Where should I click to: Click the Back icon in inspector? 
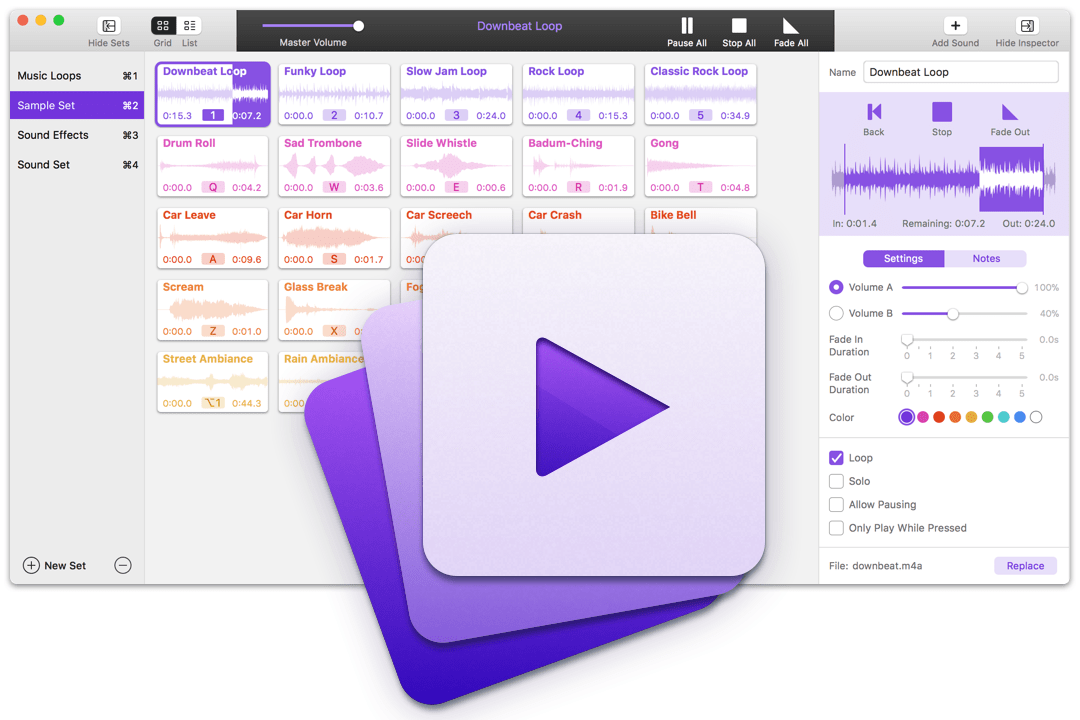[874, 112]
